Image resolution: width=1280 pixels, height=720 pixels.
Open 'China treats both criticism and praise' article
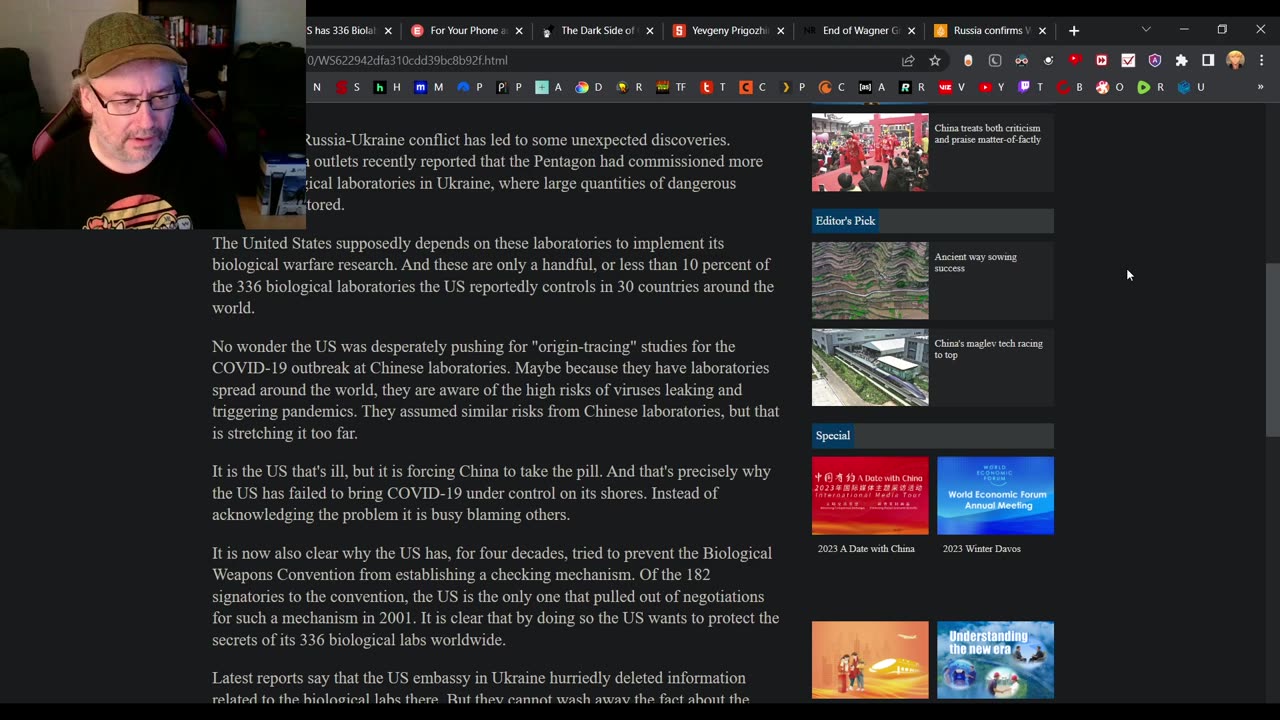pos(987,134)
